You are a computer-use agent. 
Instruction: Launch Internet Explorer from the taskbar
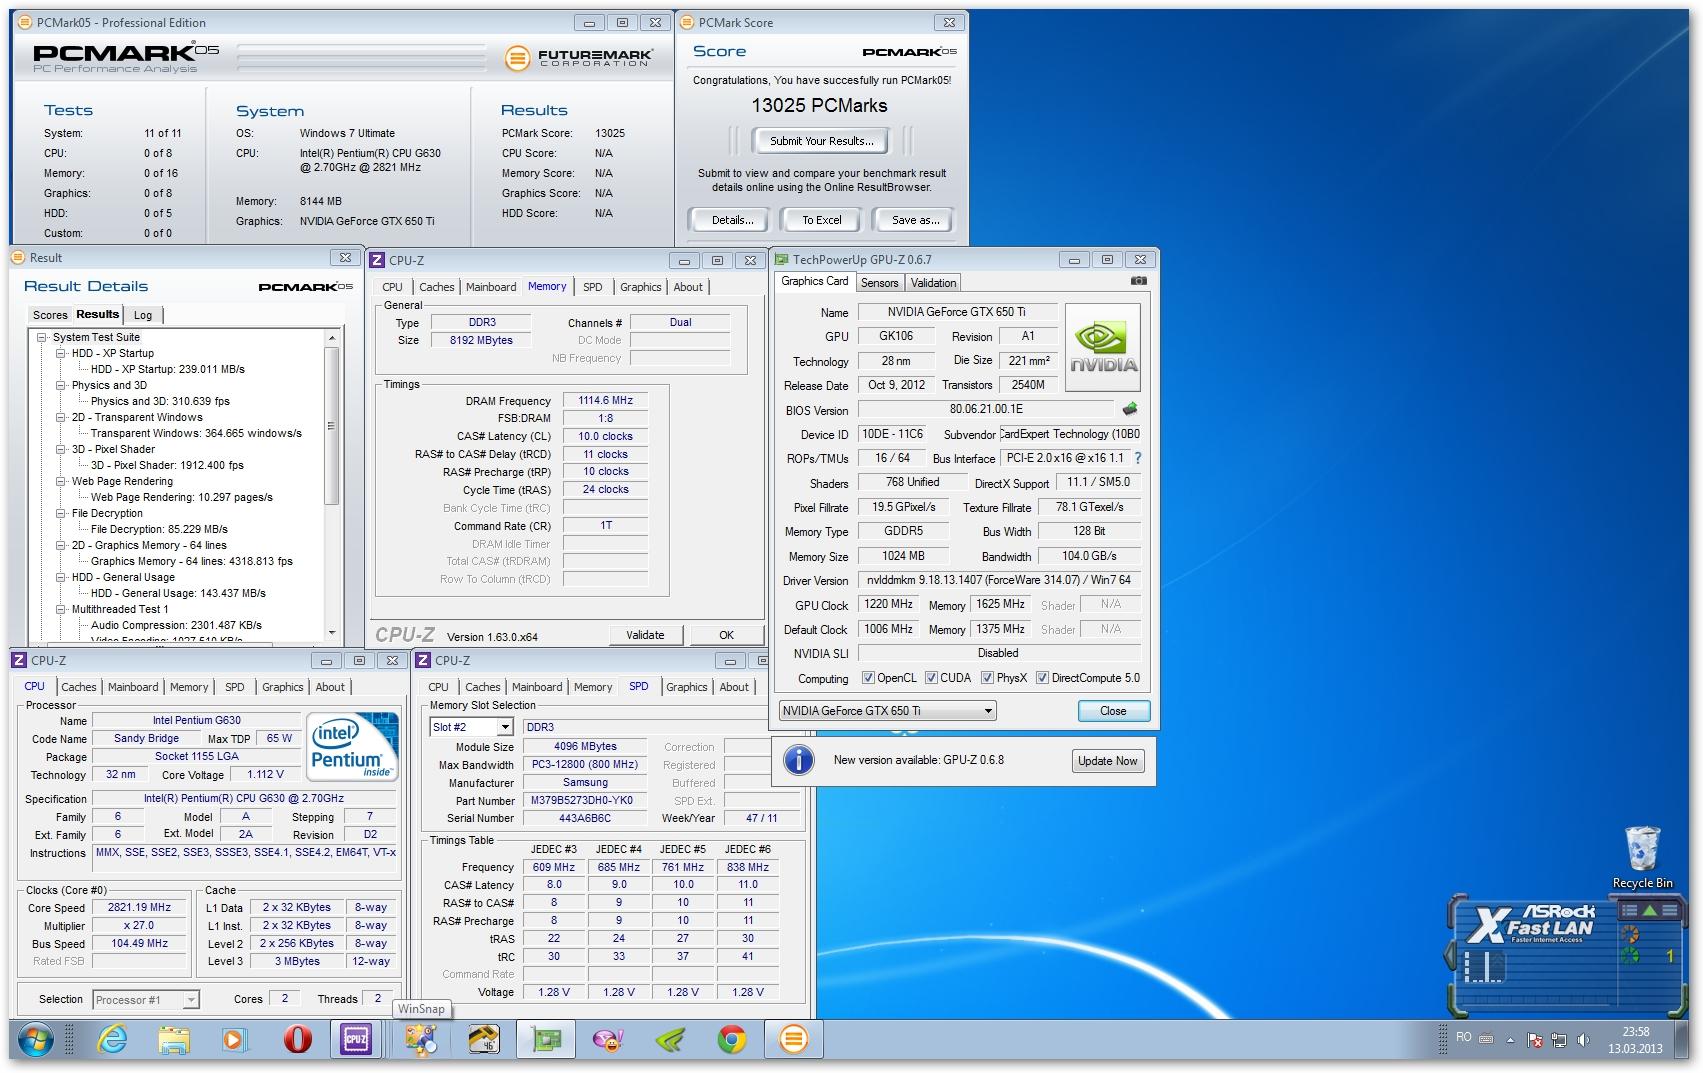pos(113,1040)
